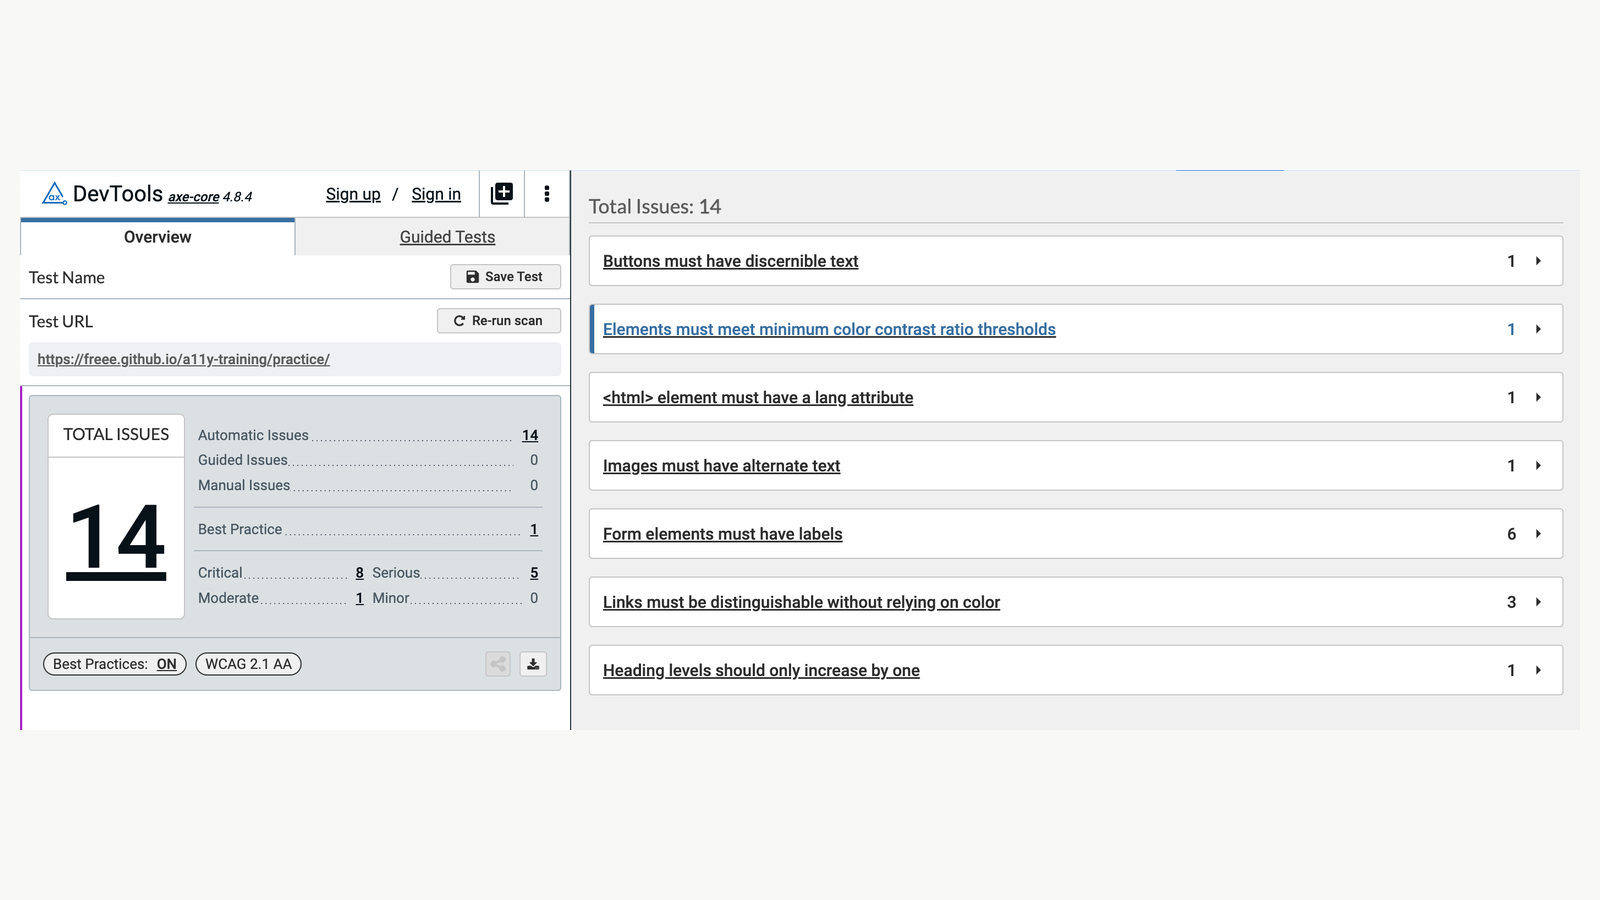Switch to the Overview tab
Viewport: 1600px width, 900px height.
[x=157, y=237]
